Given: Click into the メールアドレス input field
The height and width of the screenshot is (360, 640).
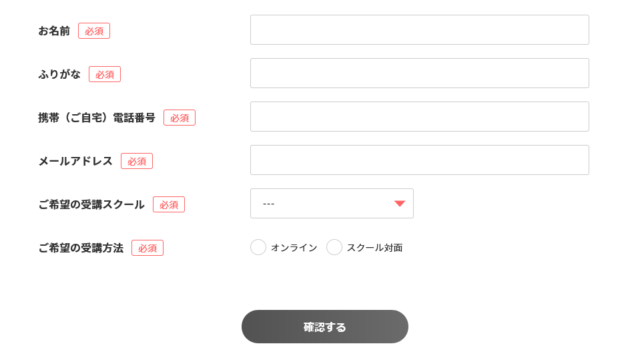Looking at the screenshot, I should tap(419, 160).
